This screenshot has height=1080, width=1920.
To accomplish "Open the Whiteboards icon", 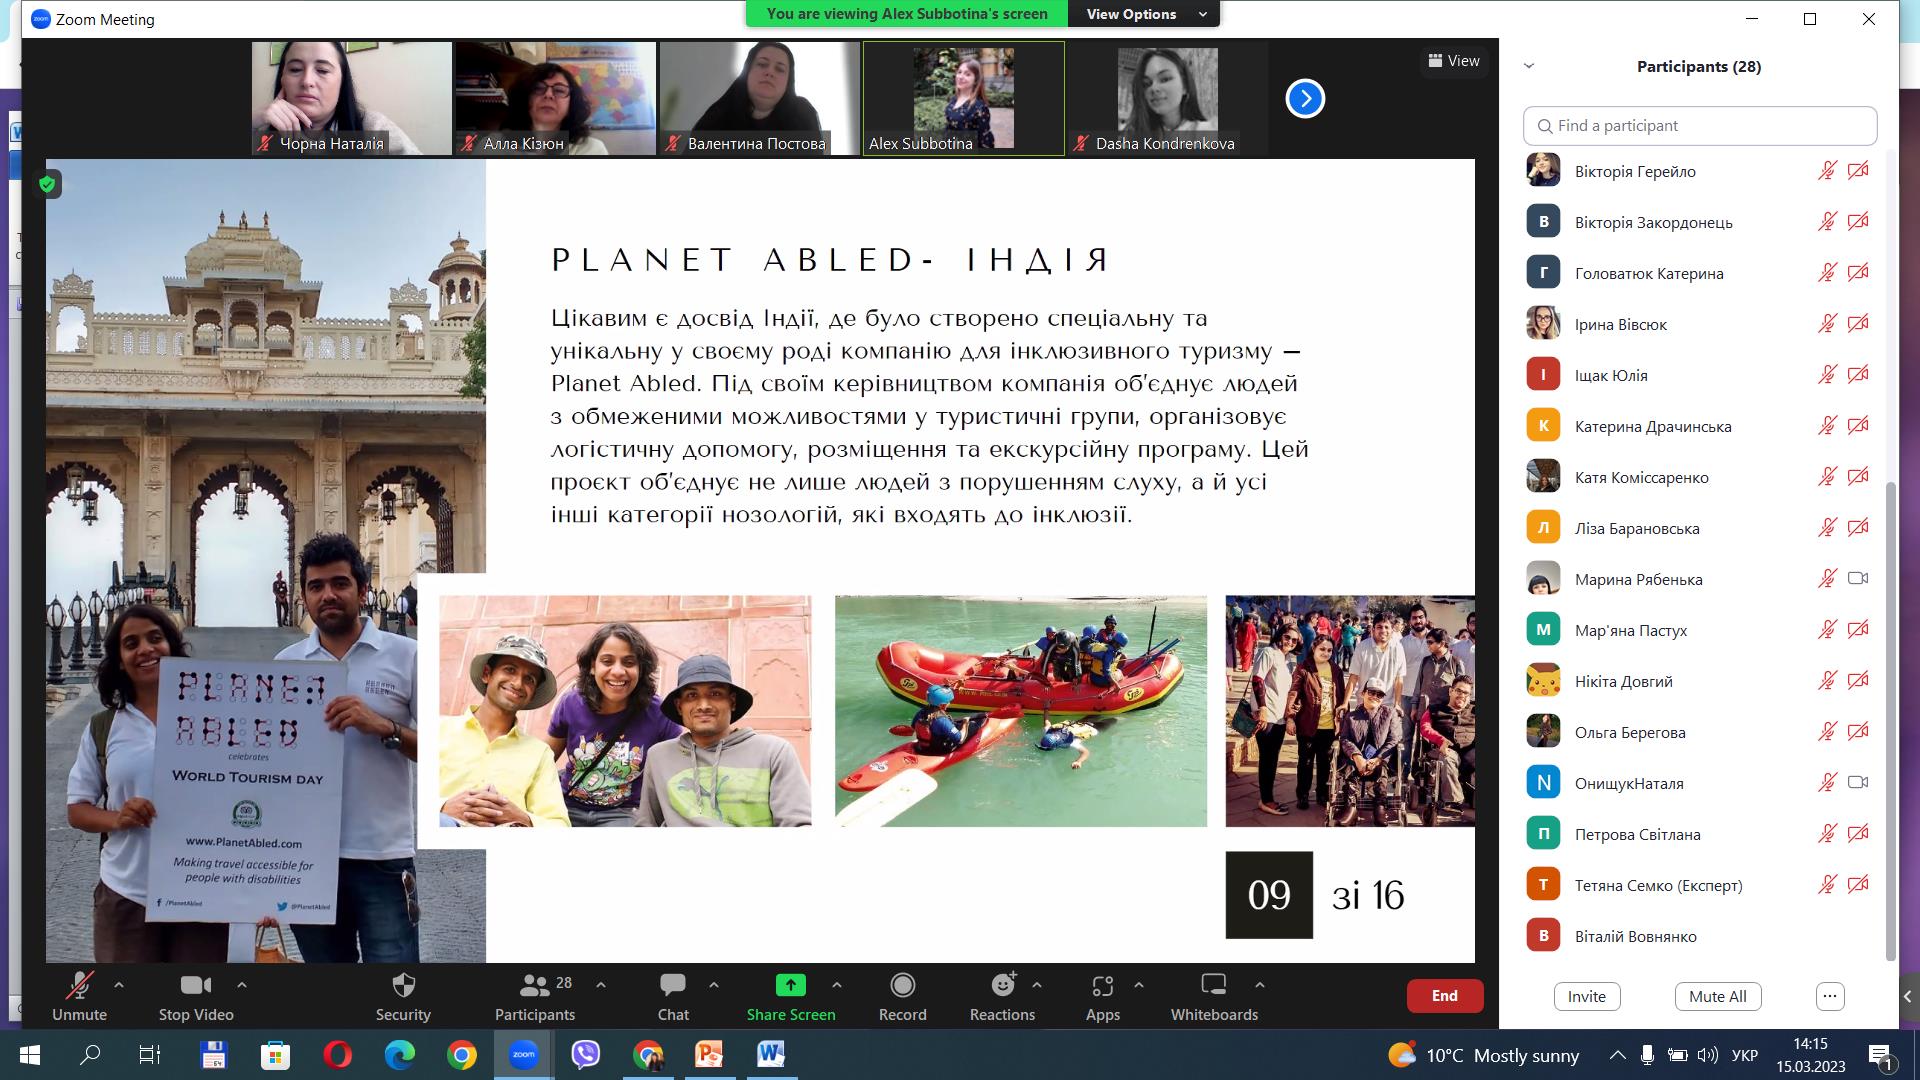I will tap(1213, 986).
